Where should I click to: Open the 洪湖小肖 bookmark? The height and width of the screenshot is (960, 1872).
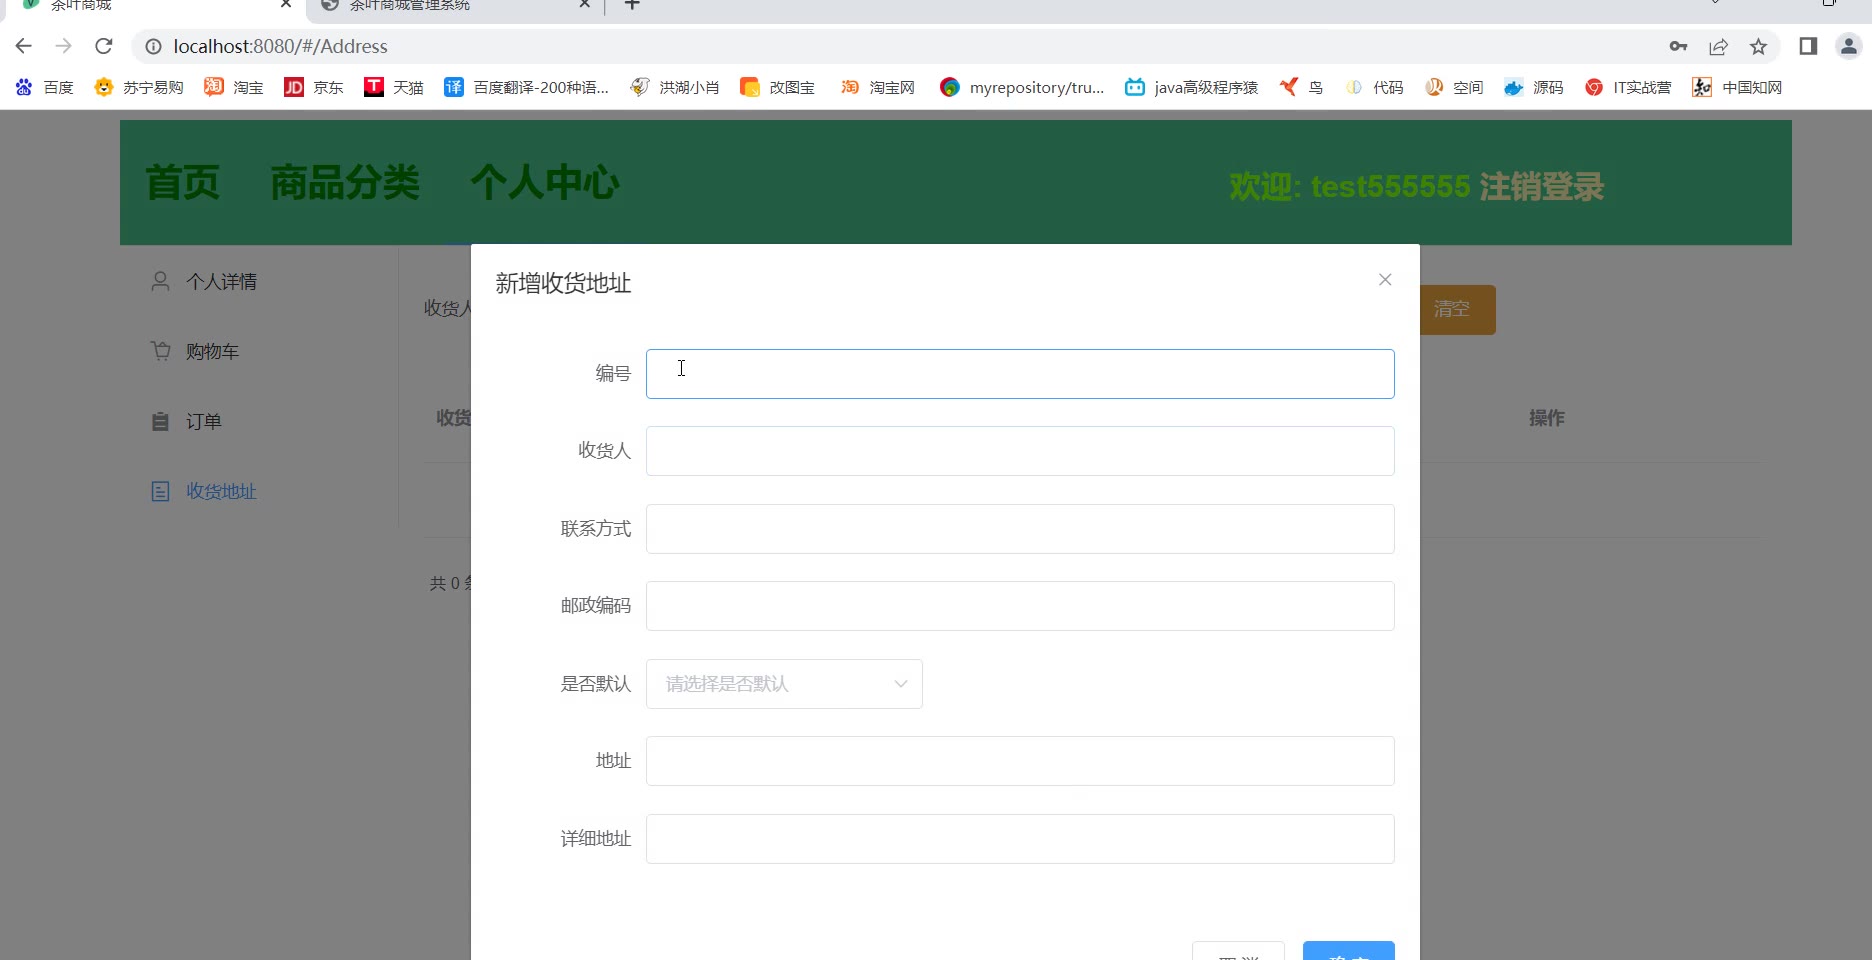pyautogui.click(x=675, y=88)
